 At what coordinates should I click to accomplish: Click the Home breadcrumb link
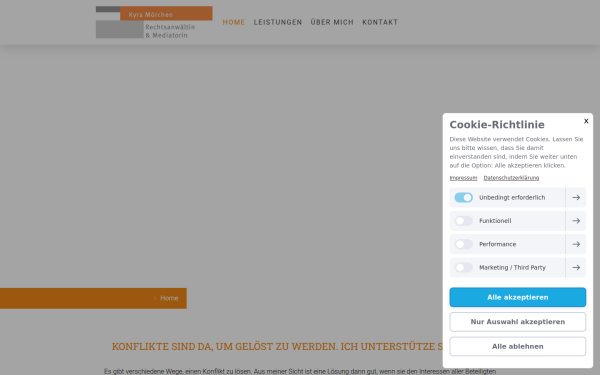(169, 298)
